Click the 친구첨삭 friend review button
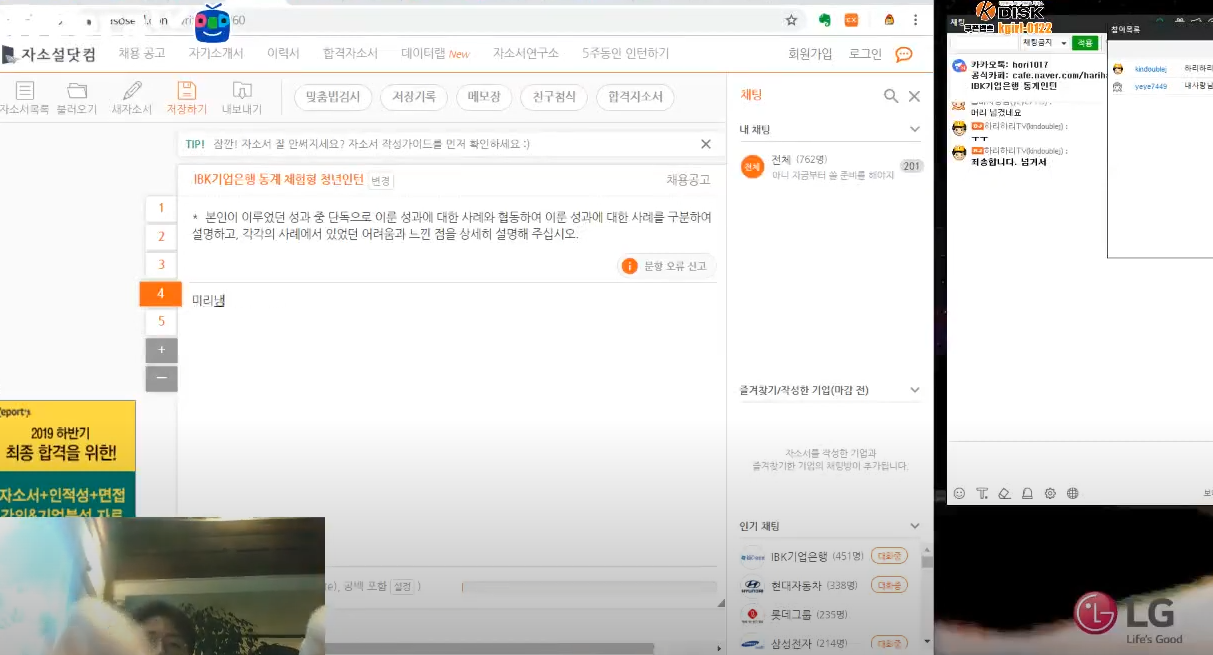Screen dimensions: 1213x655 point(554,97)
